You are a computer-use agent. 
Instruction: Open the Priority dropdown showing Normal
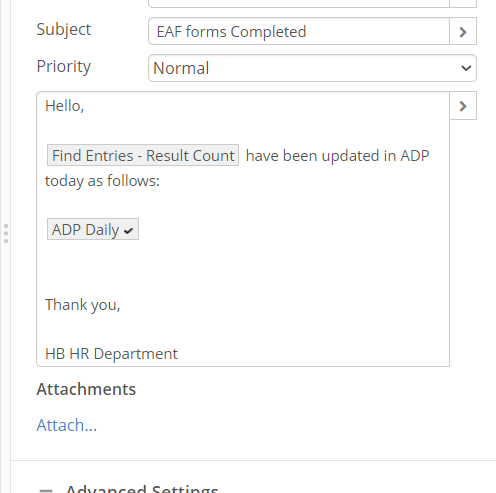(x=312, y=68)
